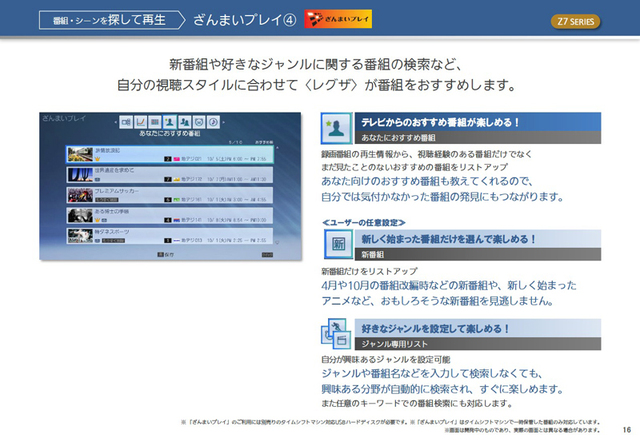The width and height of the screenshot is (640, 442).
Task: Click the 5/10 list counter
Action: click(x=236, y=142)
